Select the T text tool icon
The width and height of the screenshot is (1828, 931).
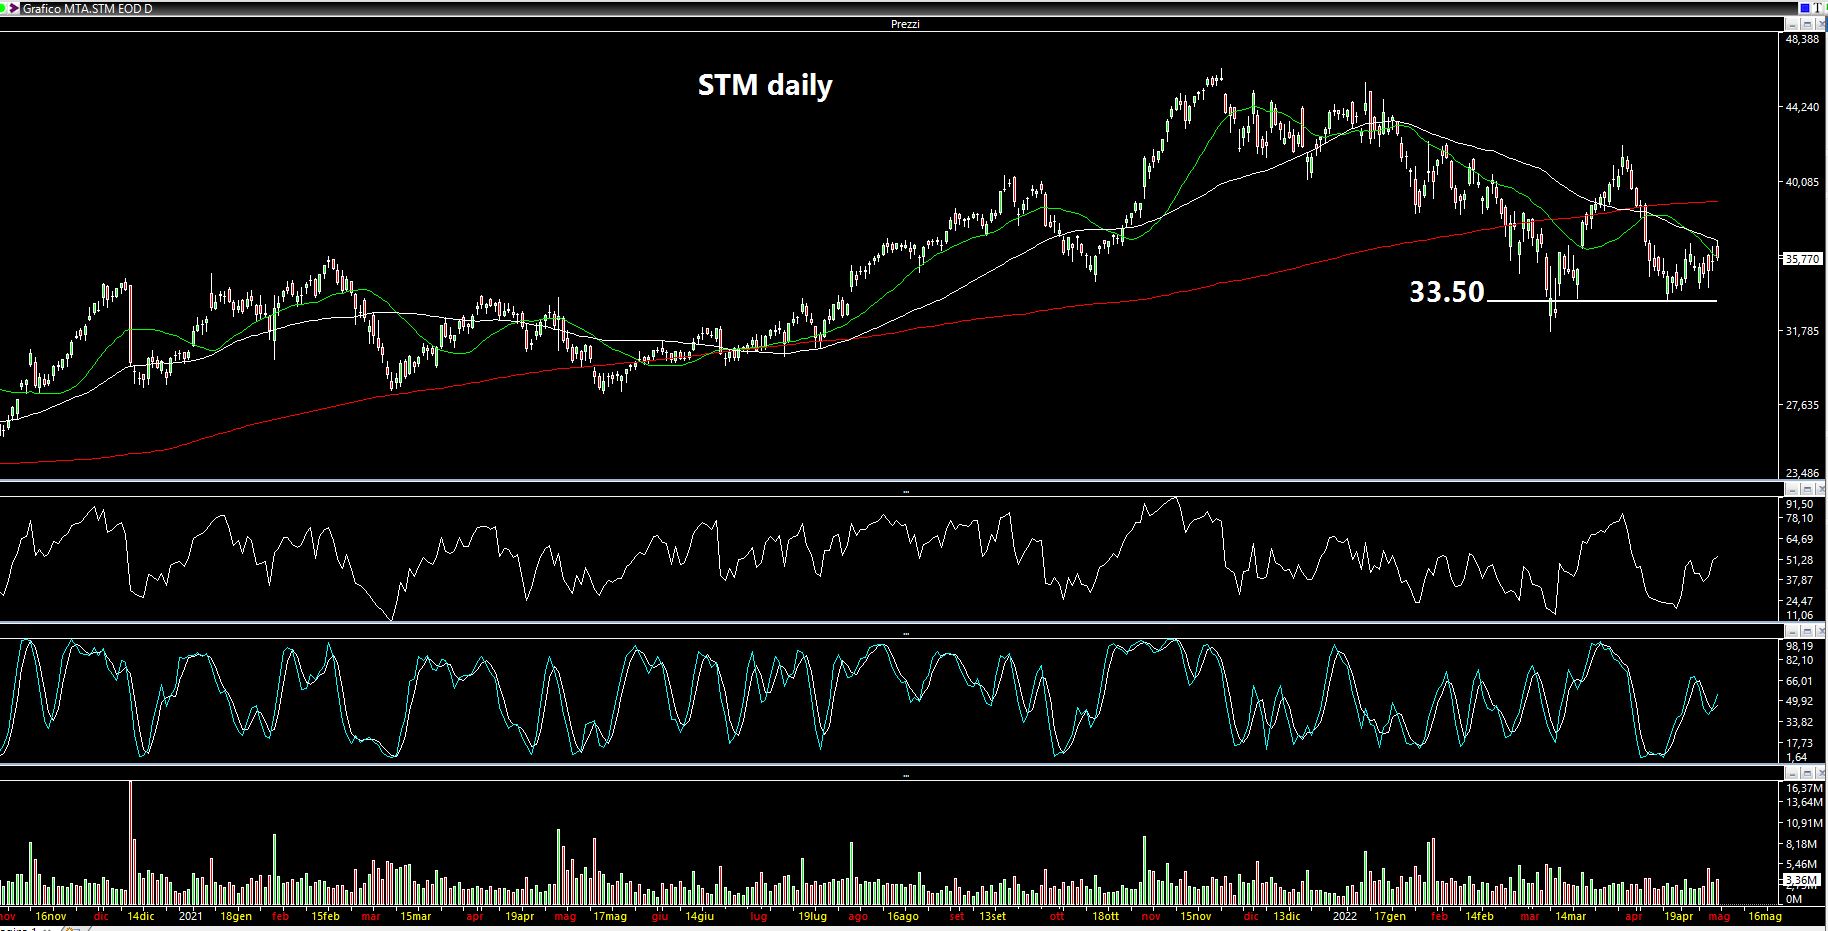click(1818, 8)
